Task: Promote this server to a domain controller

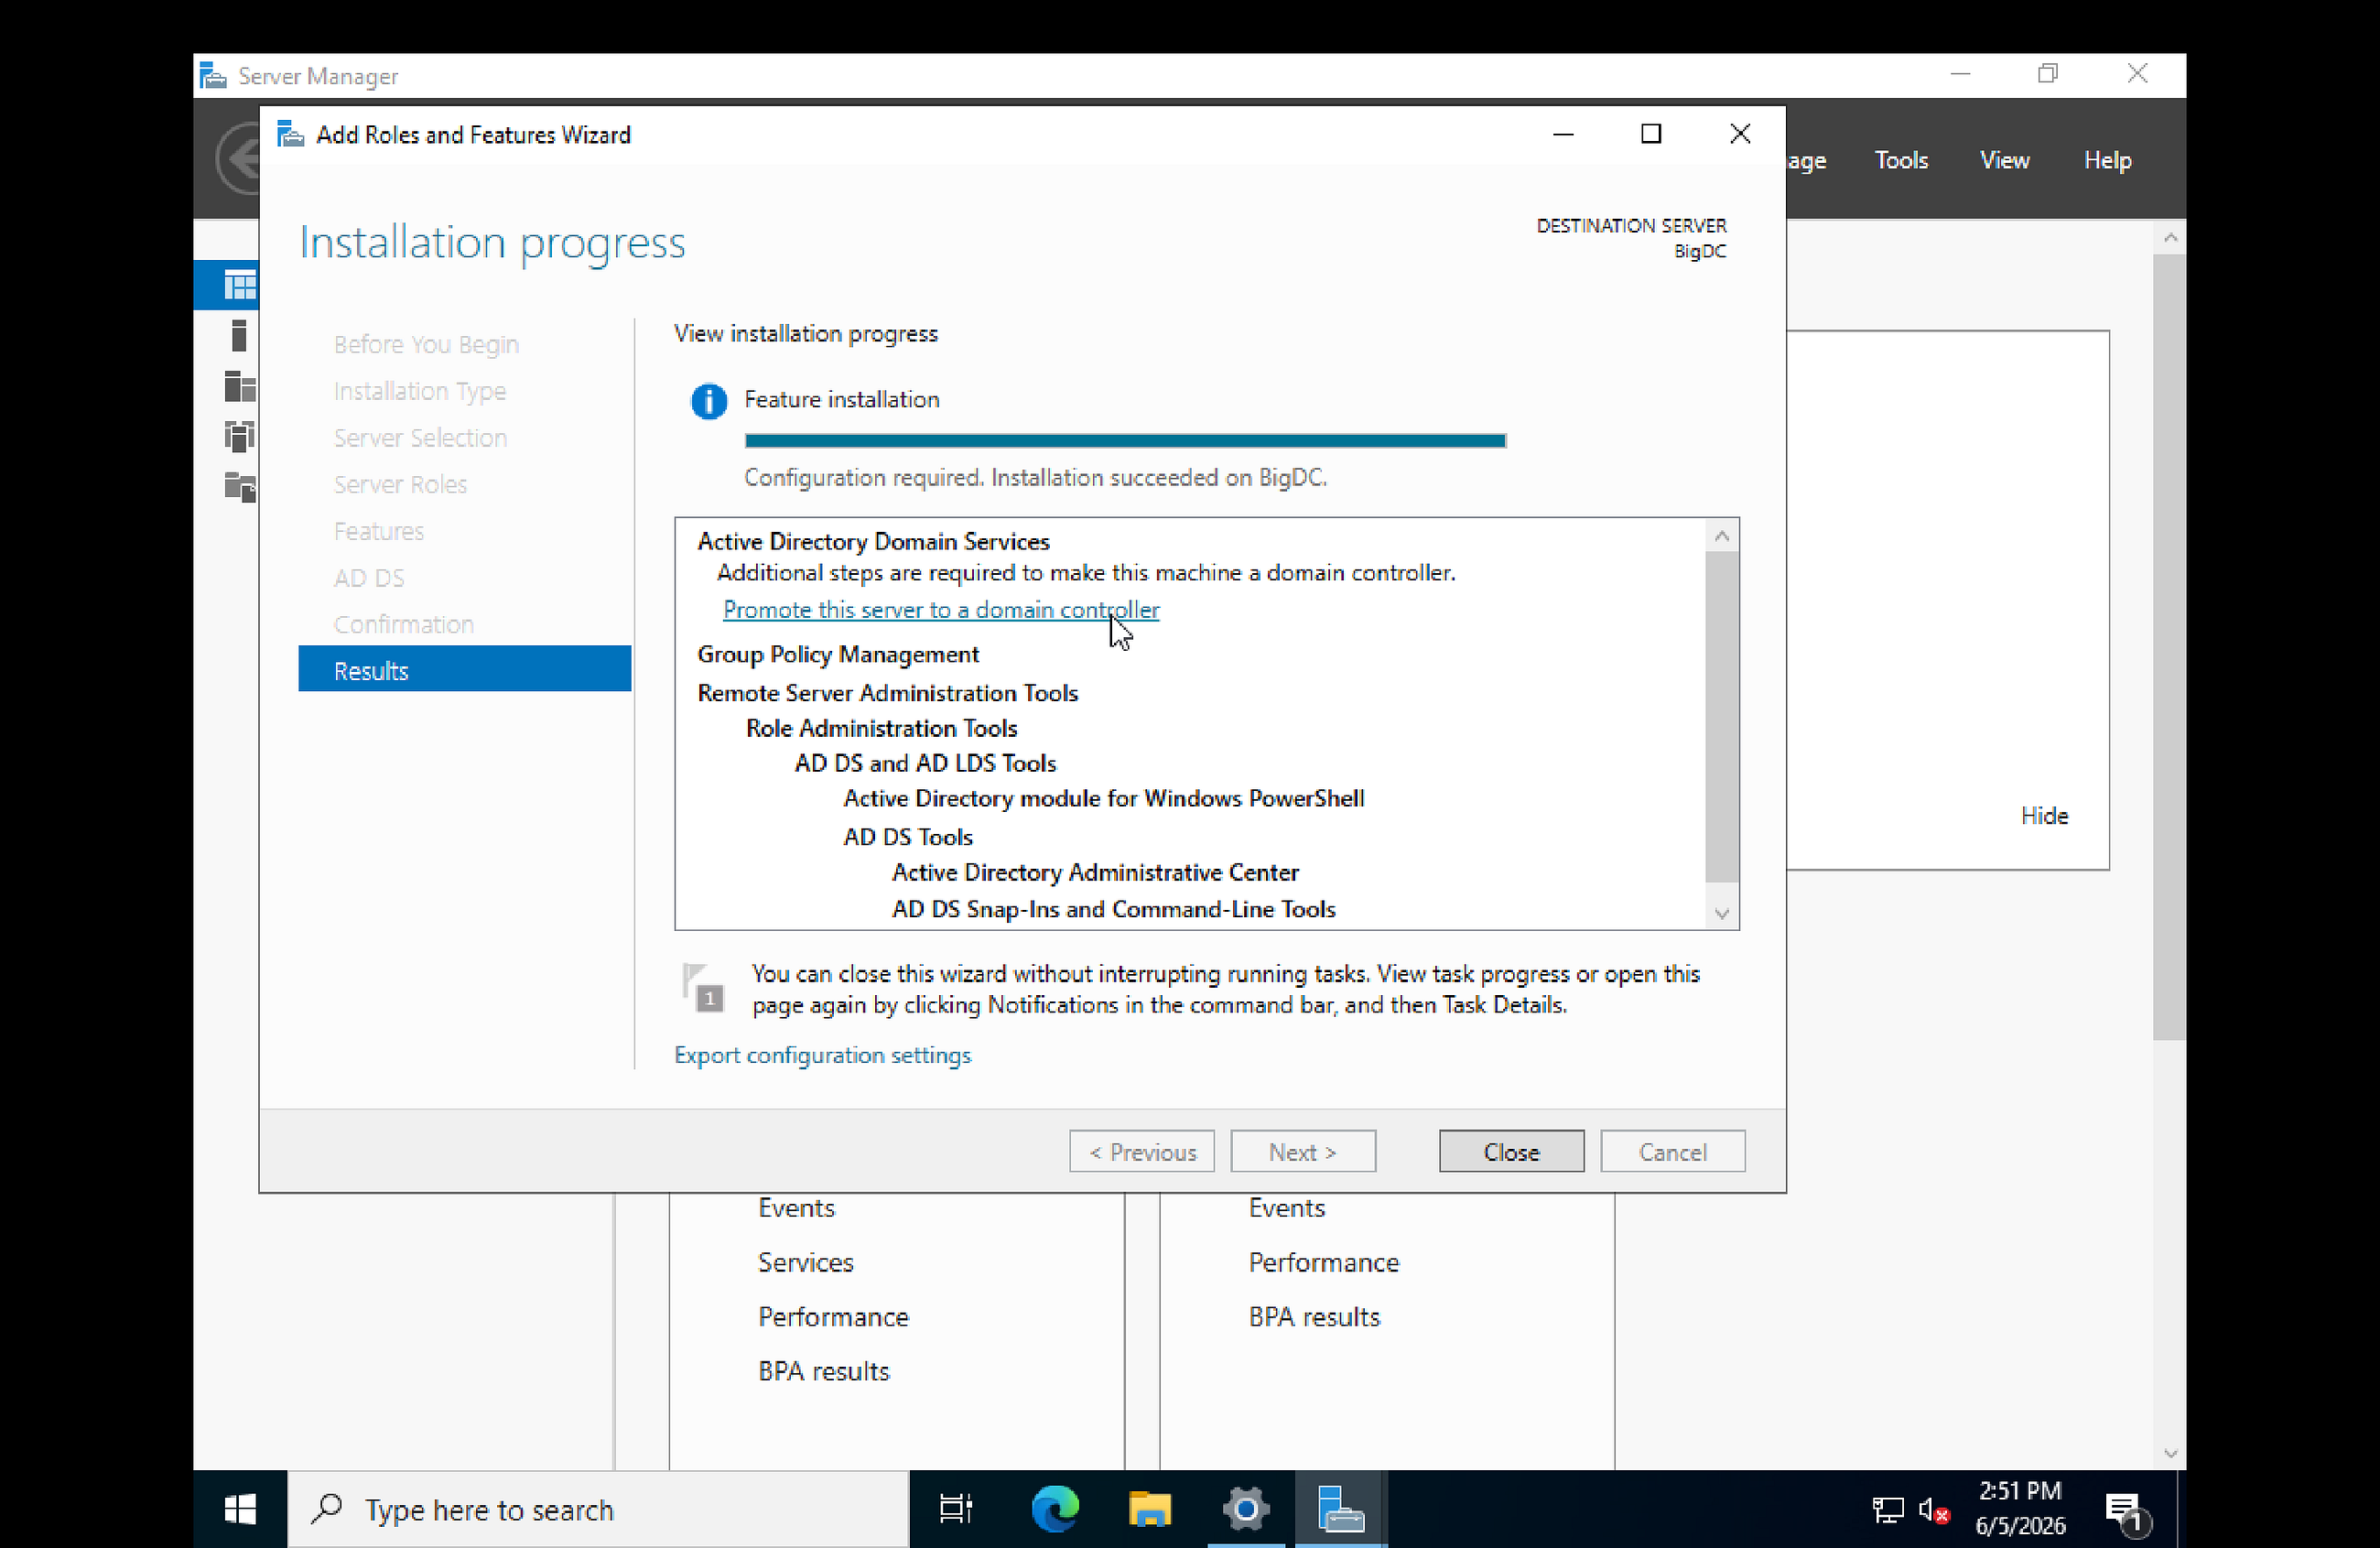Action: click(x=941, y=609)
